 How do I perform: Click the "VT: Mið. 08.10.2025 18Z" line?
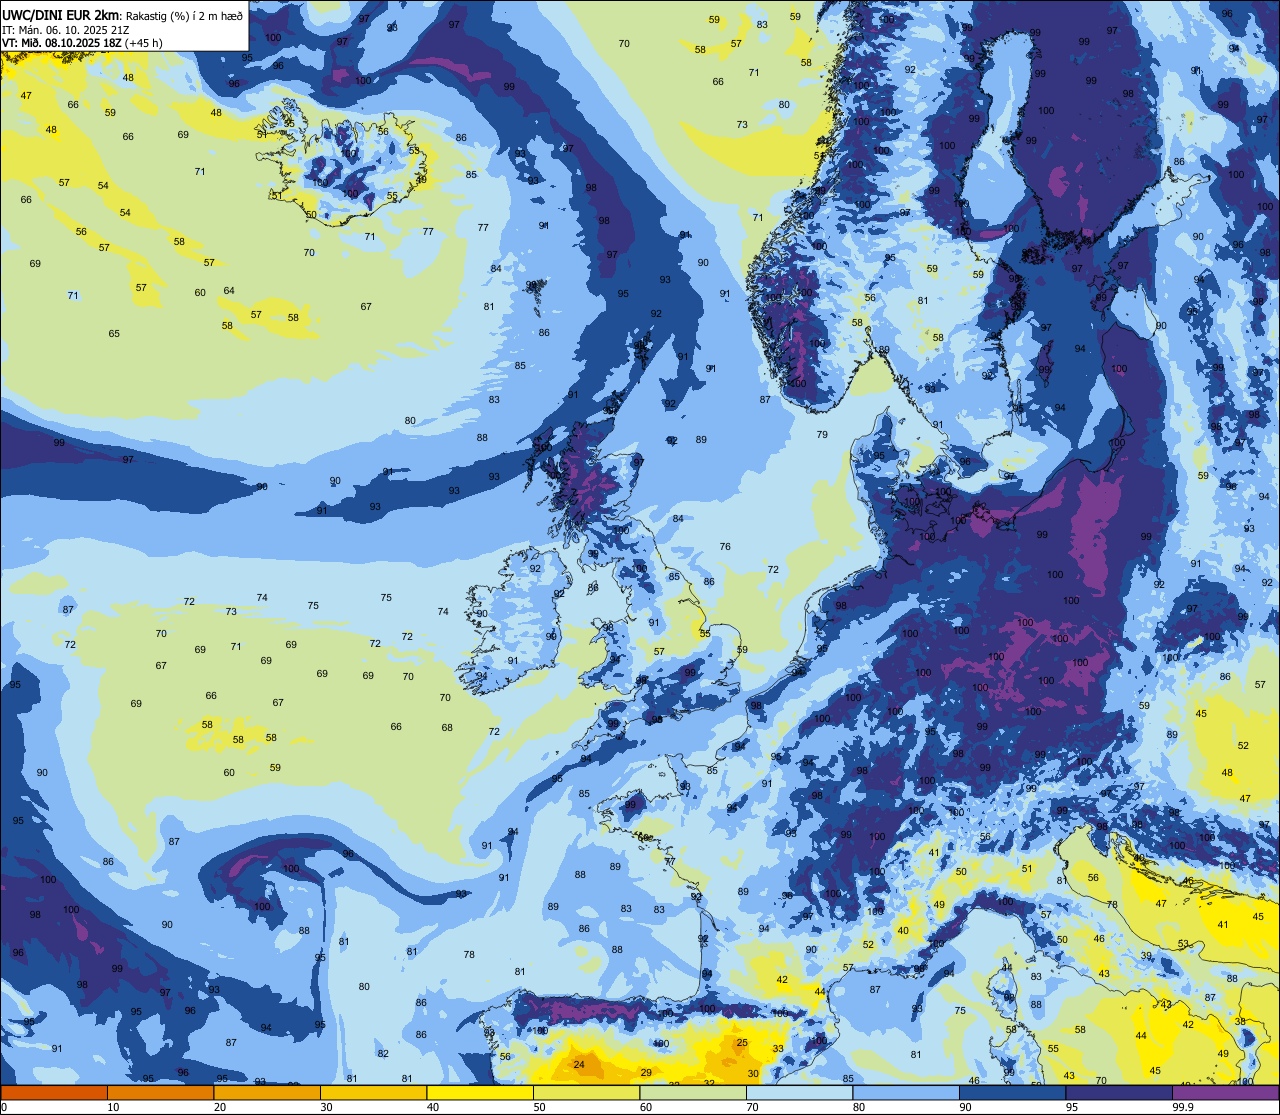click(x=62, y=42)
